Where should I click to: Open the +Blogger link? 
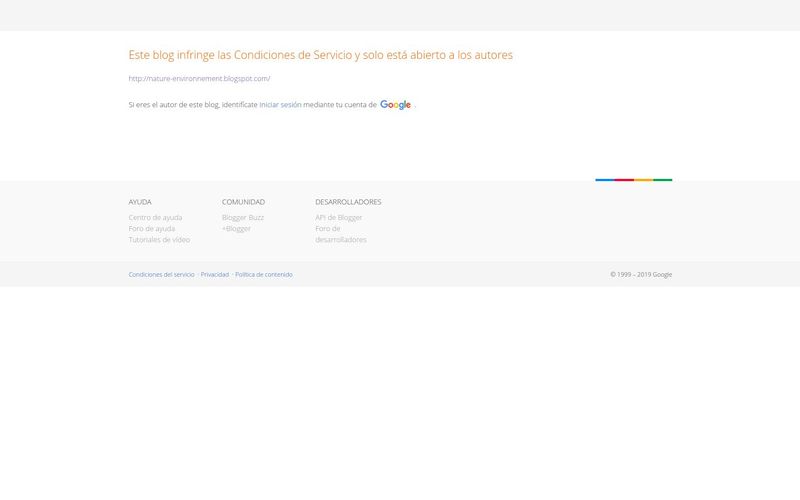[x=236, y=229]
